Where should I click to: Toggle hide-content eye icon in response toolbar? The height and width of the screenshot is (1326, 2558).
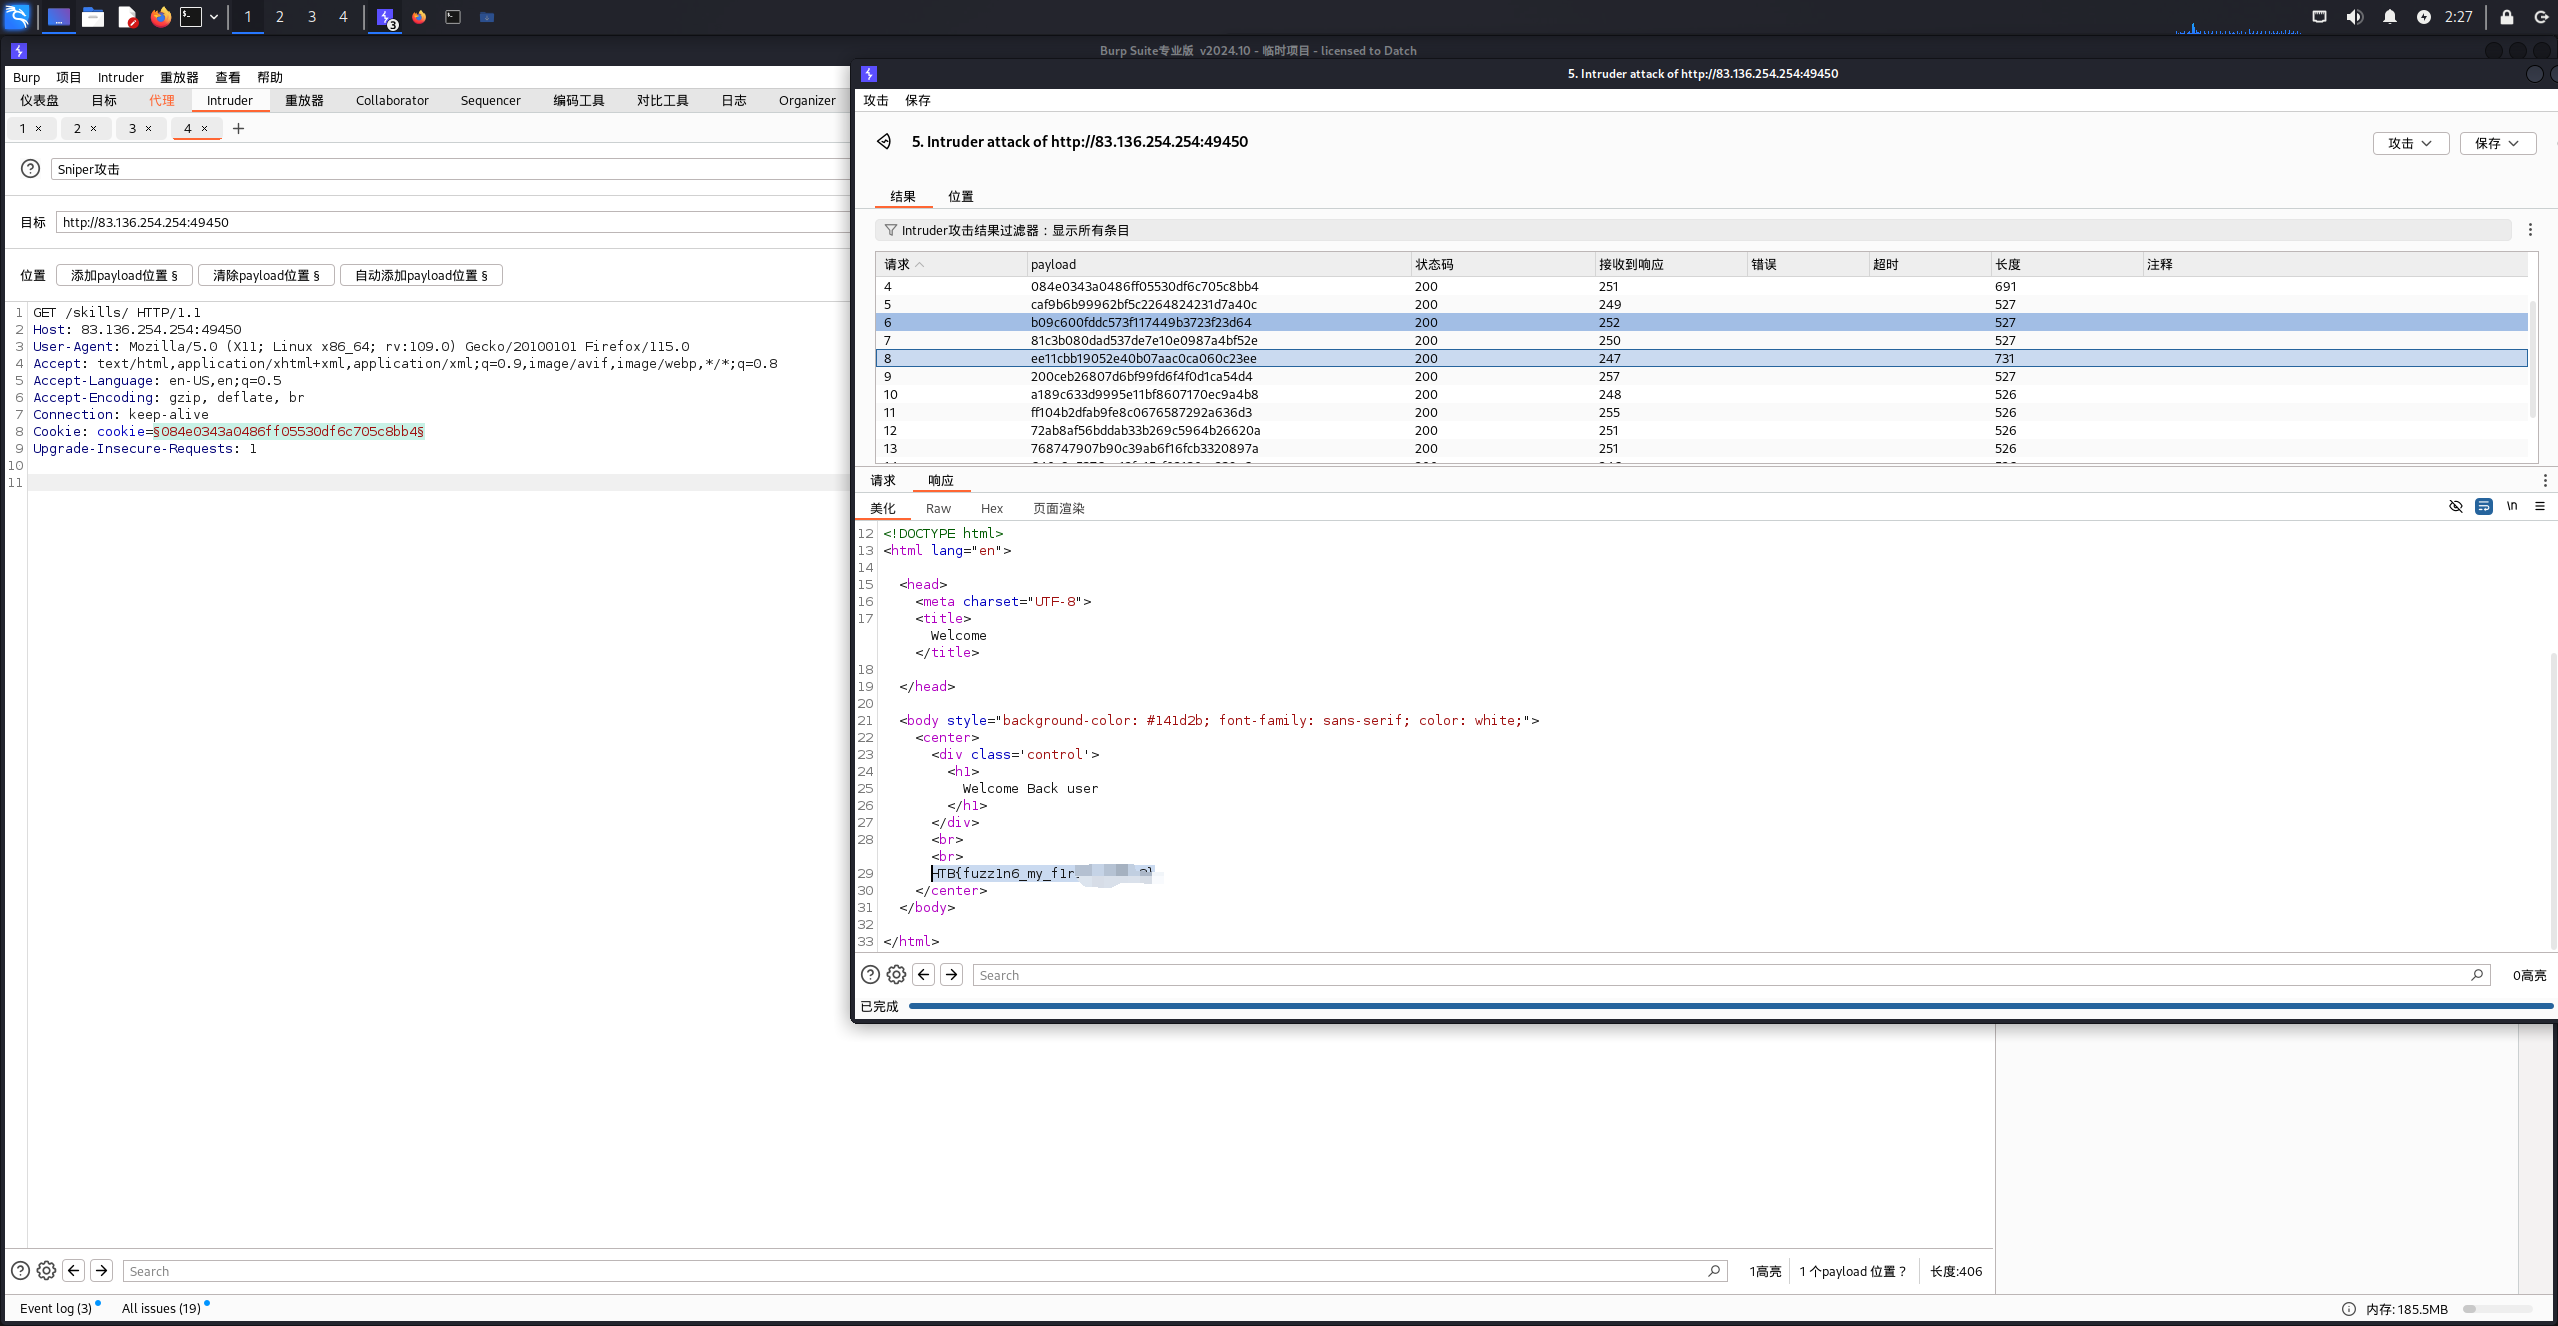tap(2455, 506)
